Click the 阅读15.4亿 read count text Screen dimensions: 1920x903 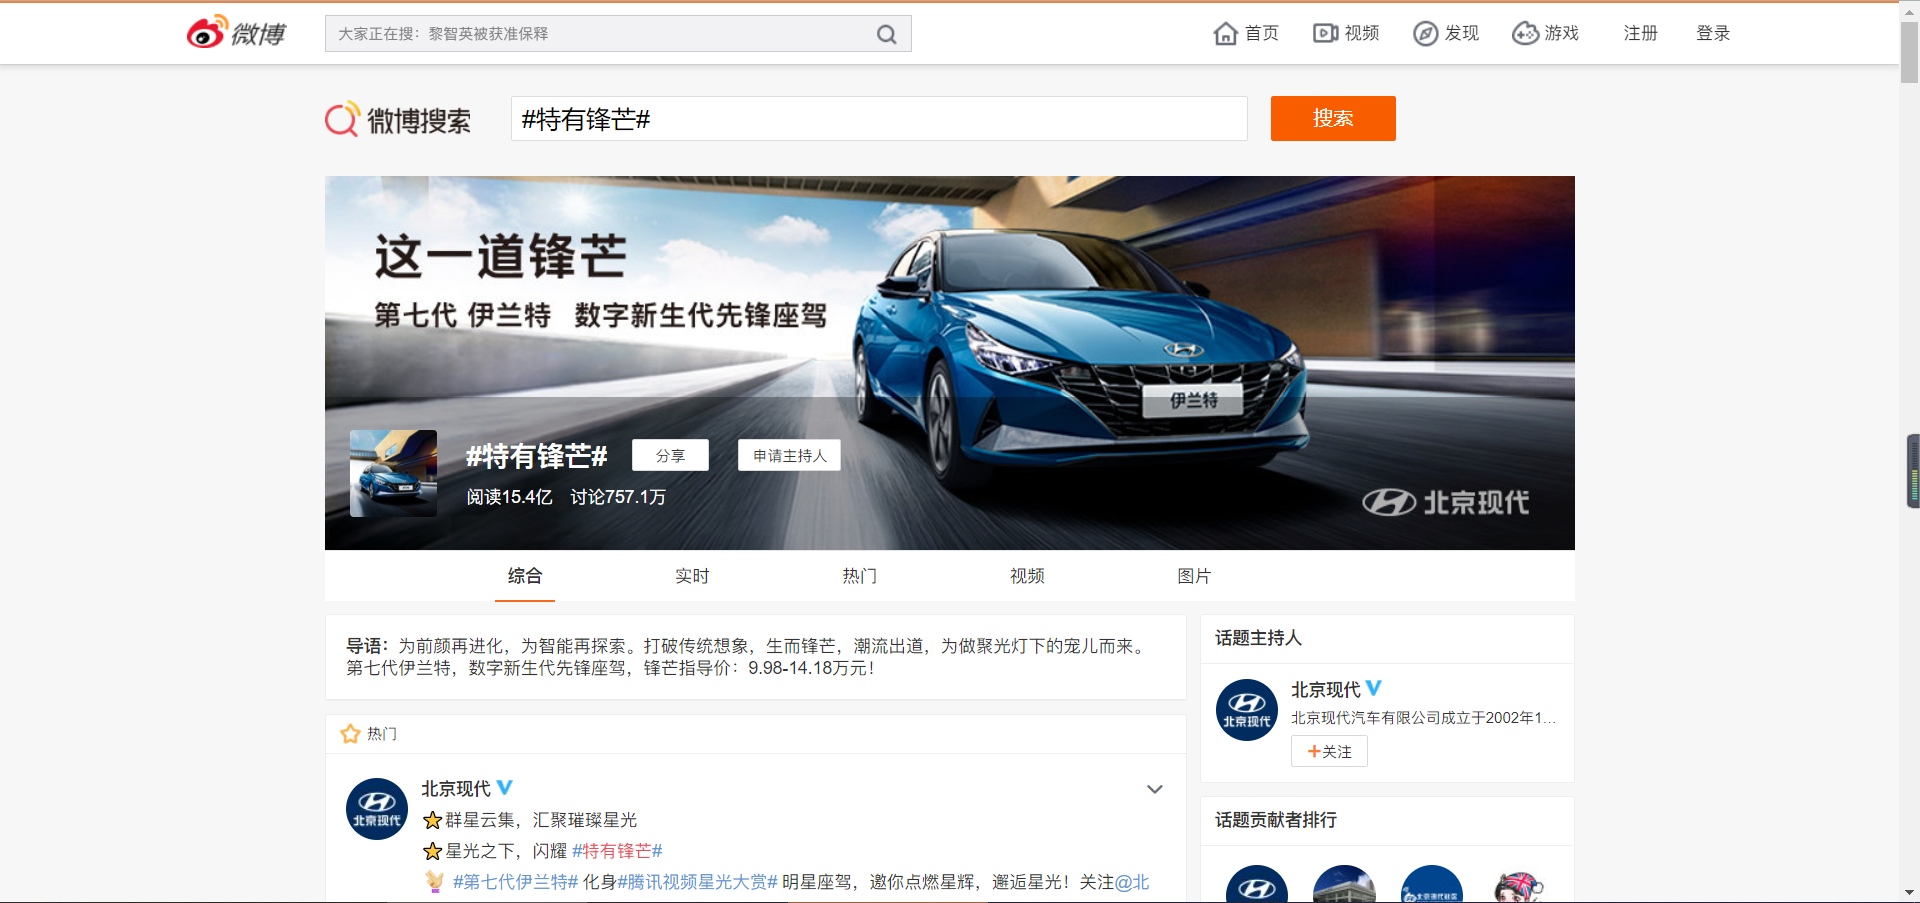pyautogui.click(x=509, y=497)
